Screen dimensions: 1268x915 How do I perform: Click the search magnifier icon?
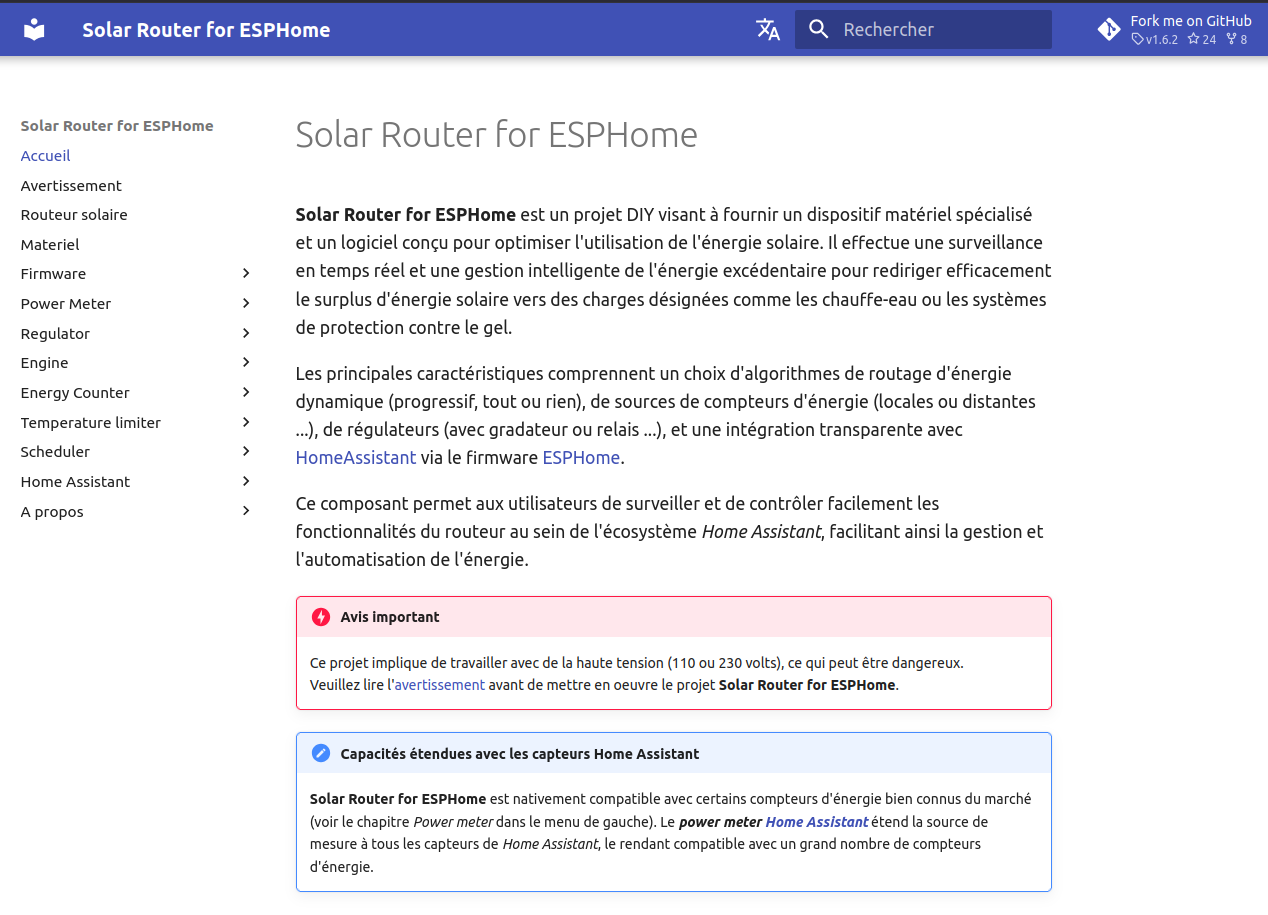819,30
